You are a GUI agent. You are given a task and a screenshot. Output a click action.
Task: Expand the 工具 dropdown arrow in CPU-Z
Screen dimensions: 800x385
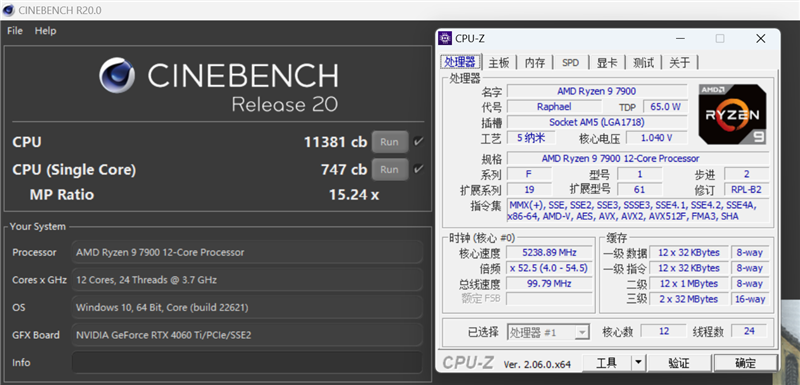(638, 363)
